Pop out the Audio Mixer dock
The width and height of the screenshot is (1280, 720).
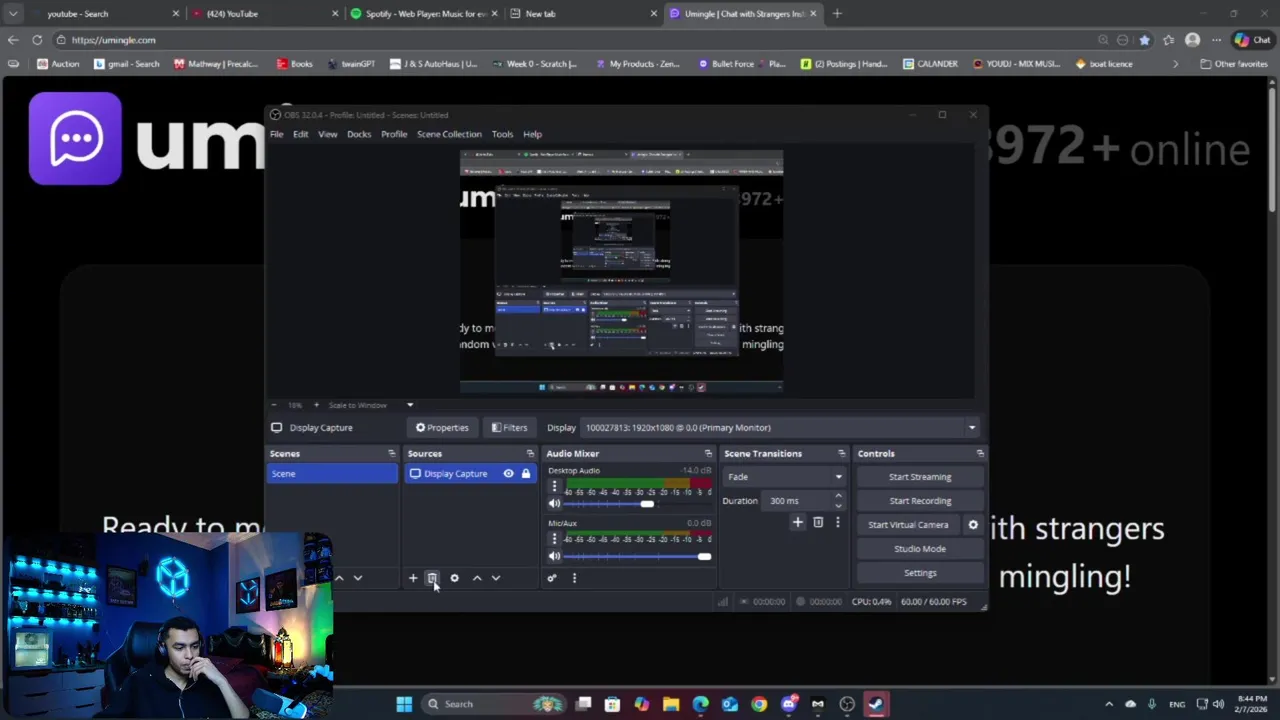tap(708, 454)
